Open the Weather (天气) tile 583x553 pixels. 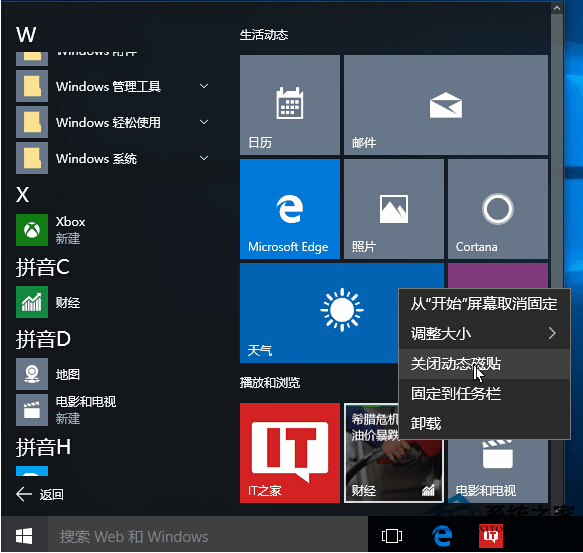click(319, 313)
